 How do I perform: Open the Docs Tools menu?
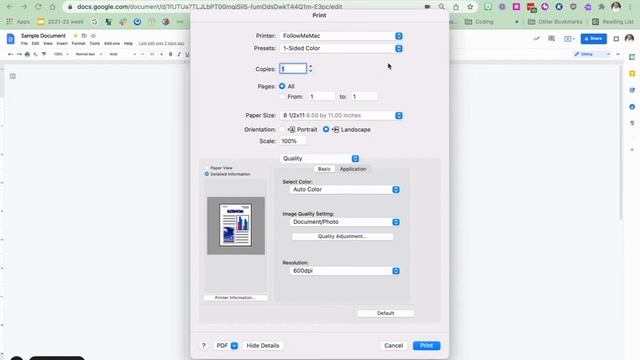click(95, 43)
